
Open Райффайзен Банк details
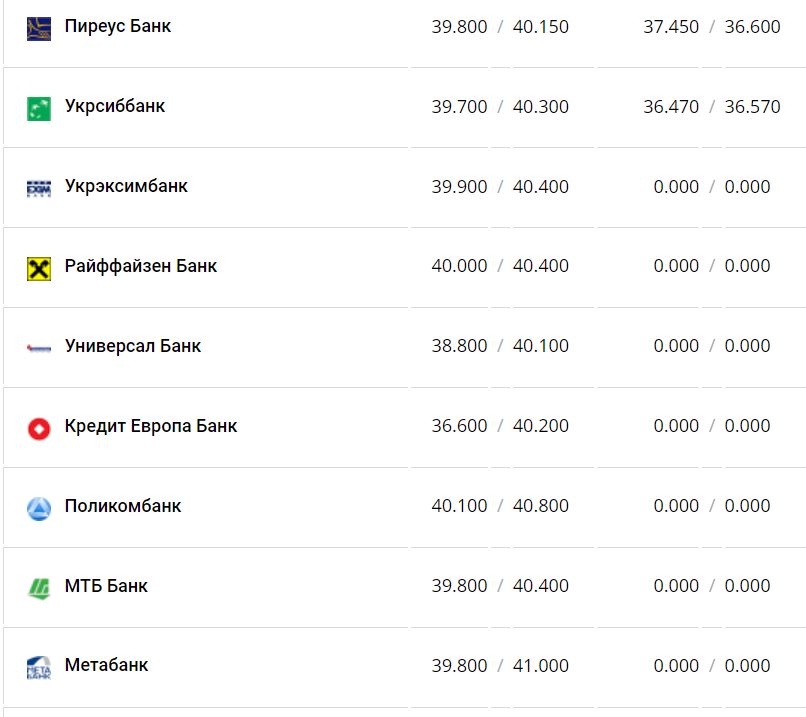point(141,266)
